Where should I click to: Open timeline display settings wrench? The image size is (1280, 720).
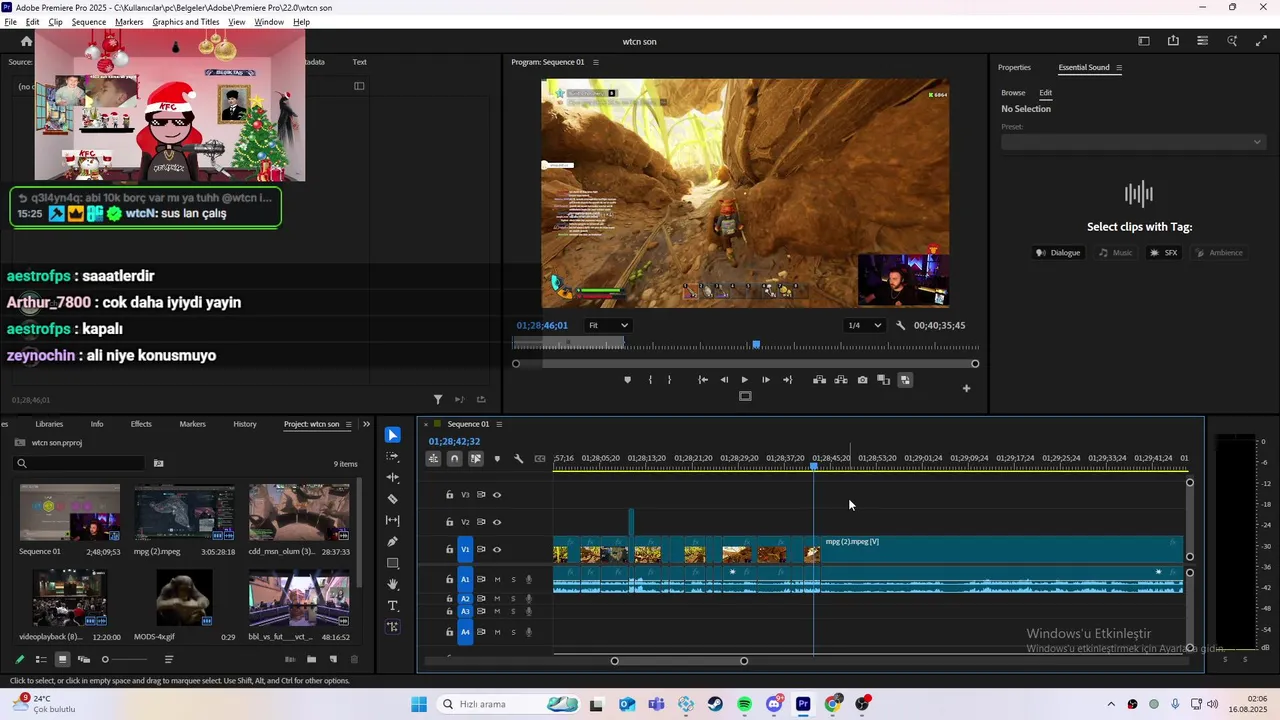coord(518,459)
